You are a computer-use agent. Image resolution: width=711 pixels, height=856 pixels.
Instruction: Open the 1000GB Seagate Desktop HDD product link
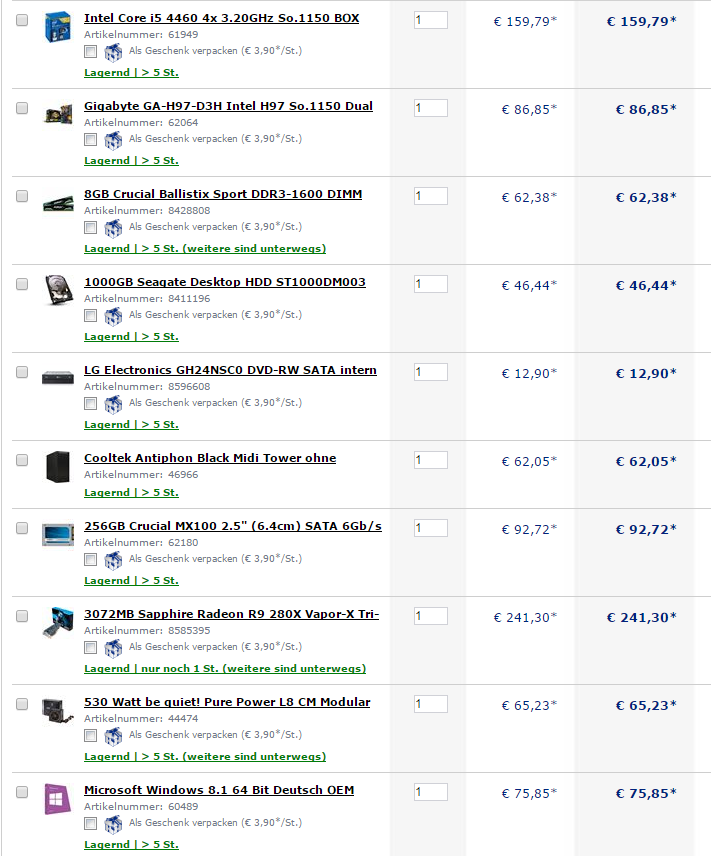pos(224,282)
